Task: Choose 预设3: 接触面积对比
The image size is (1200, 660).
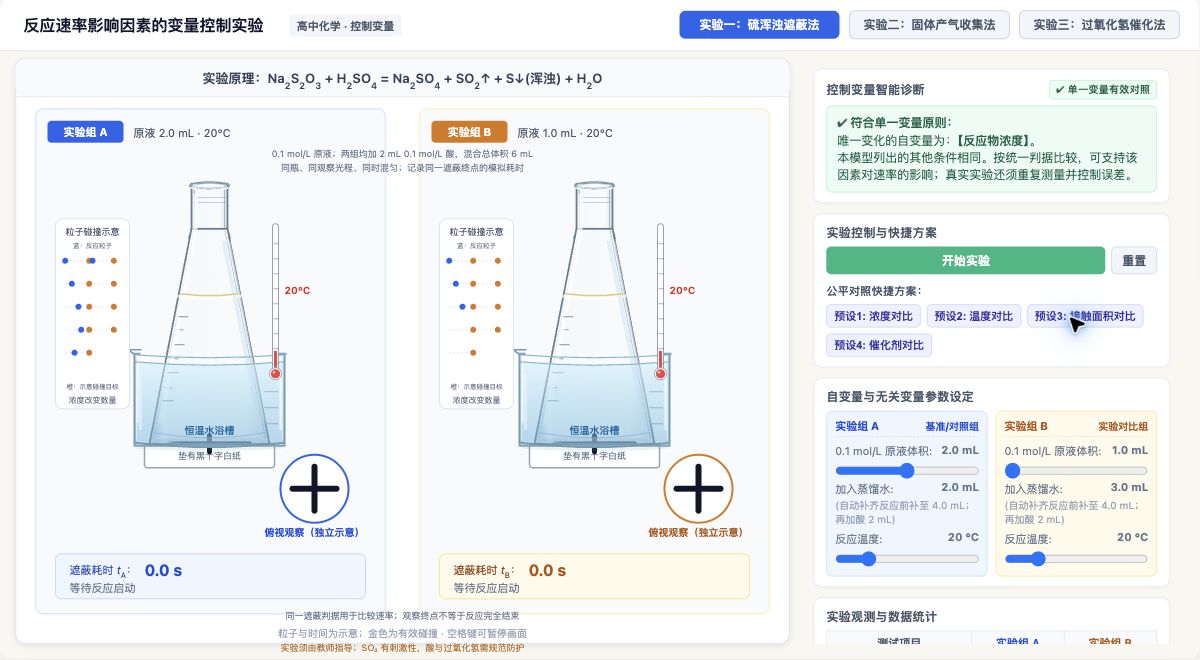Action: click(1085, 316)
